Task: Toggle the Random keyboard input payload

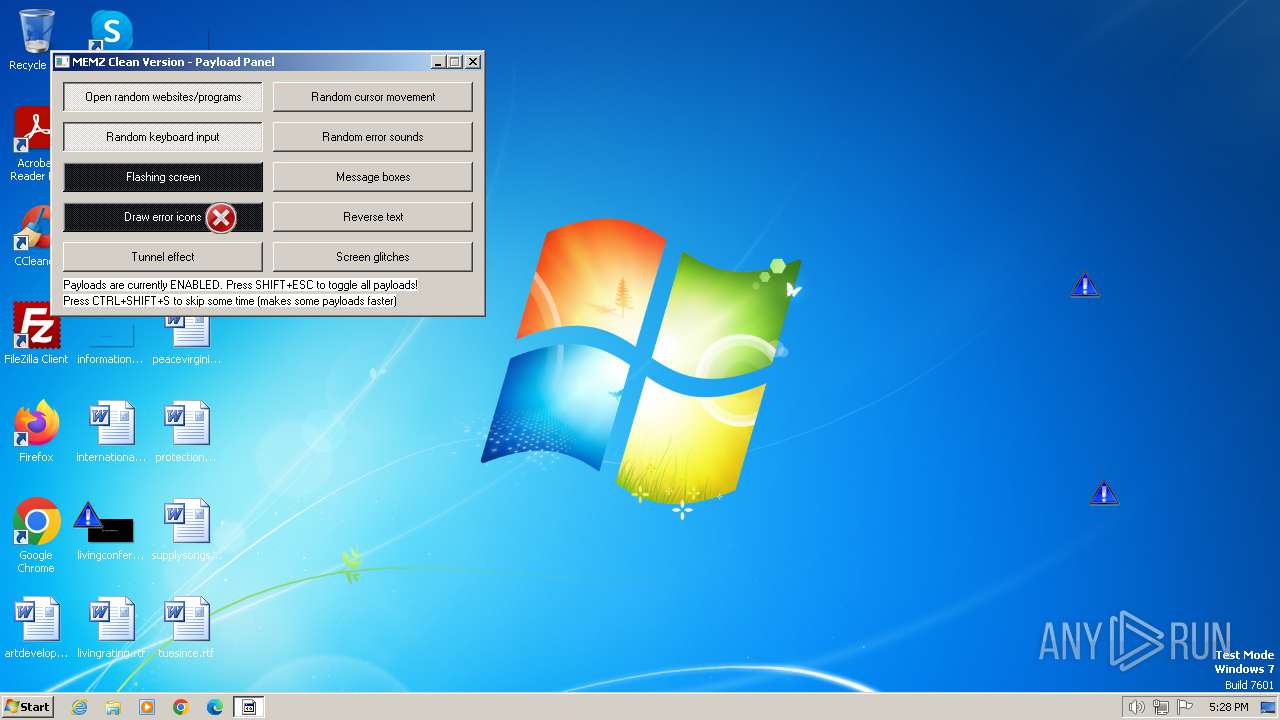Action: point(163,137)
